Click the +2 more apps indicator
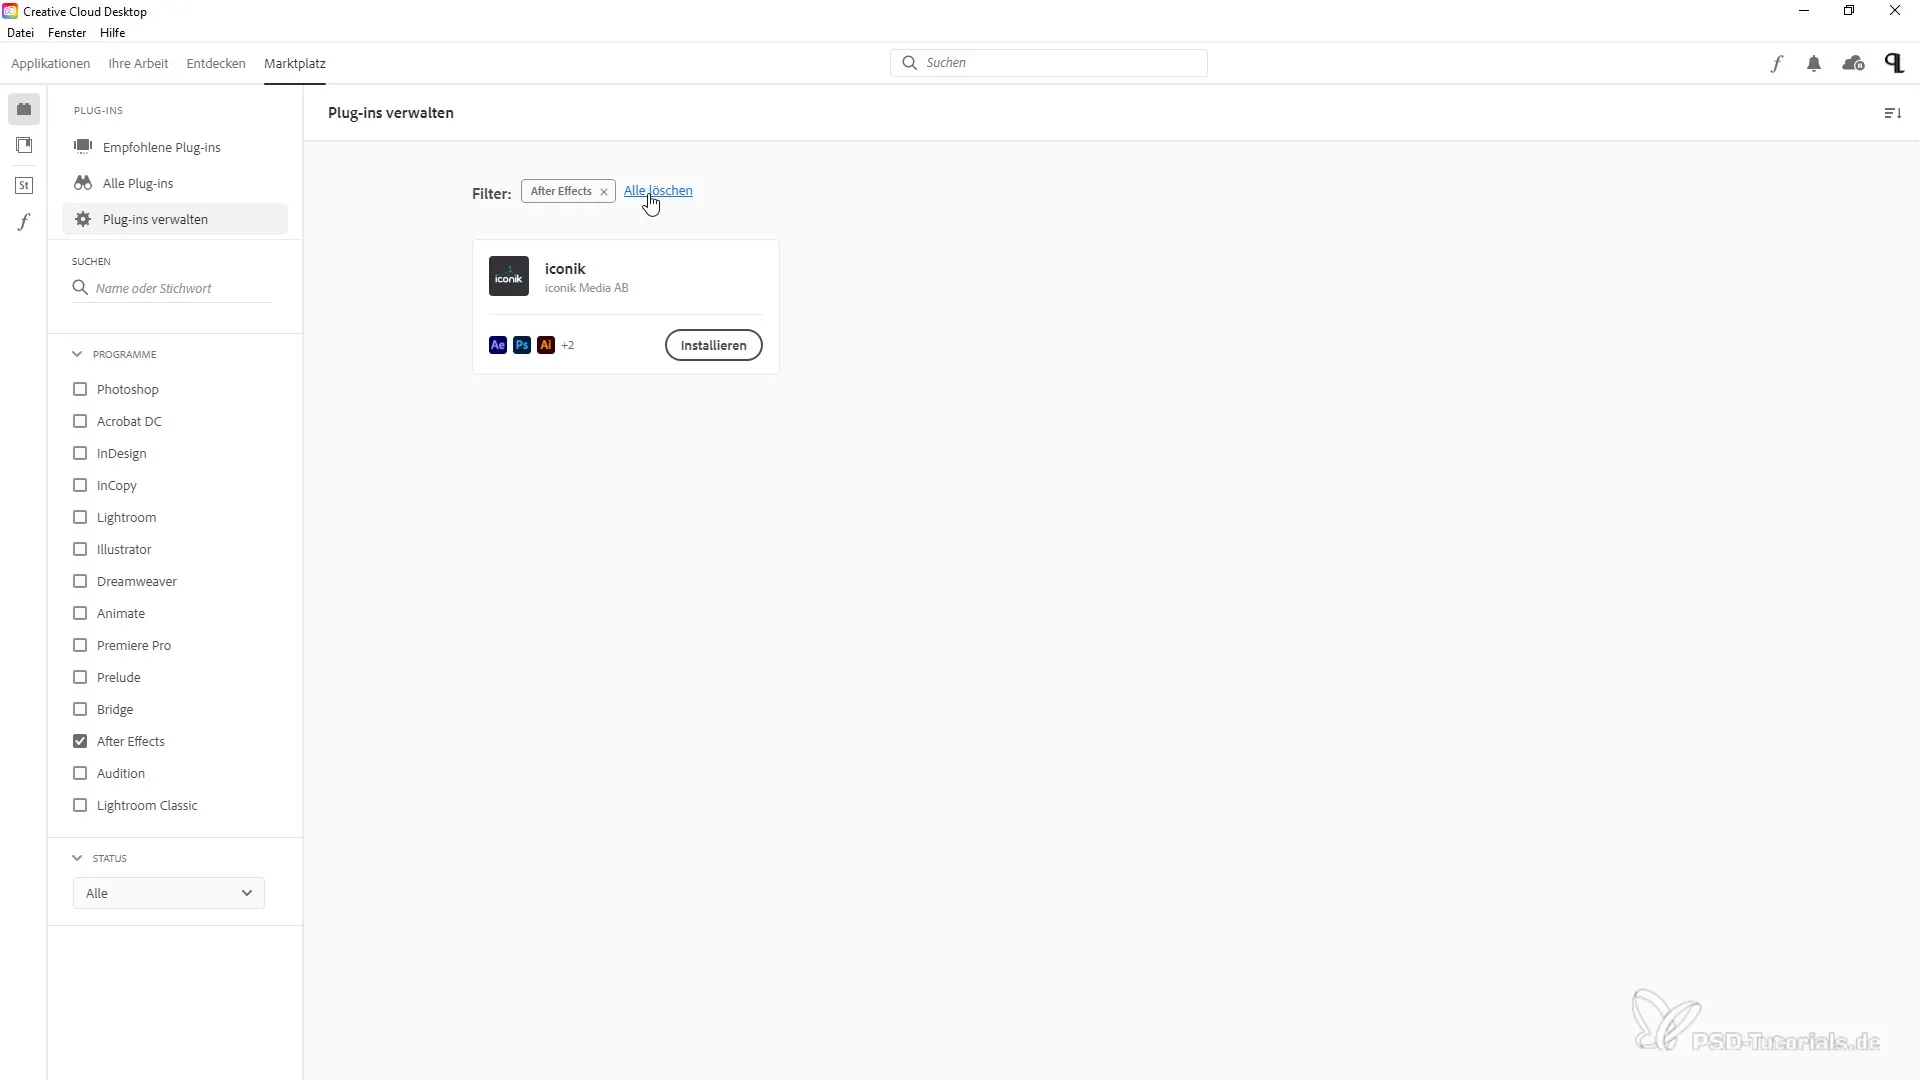The width and height of the screenshot is (1920, 1080). 568,345
